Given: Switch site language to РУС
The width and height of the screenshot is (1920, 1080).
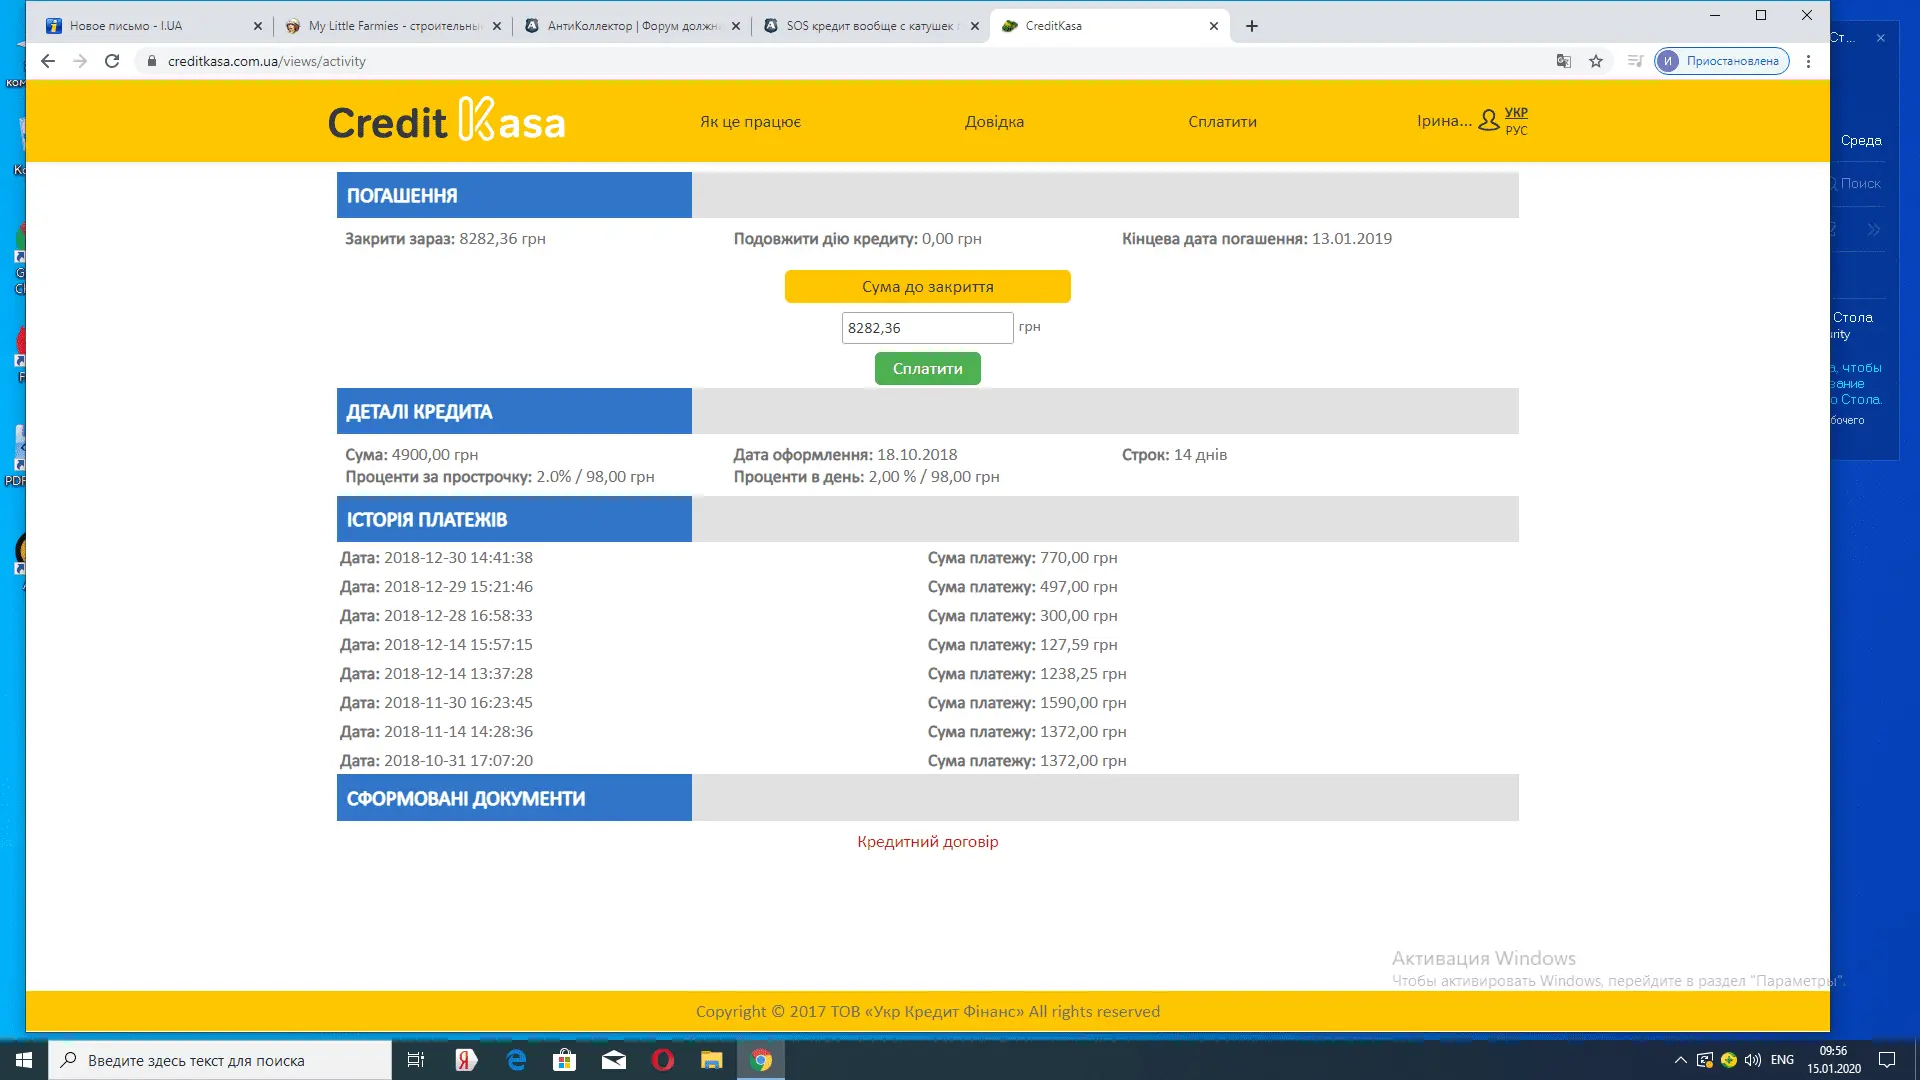Looking at the screenshot, I should click(1516, 131).
